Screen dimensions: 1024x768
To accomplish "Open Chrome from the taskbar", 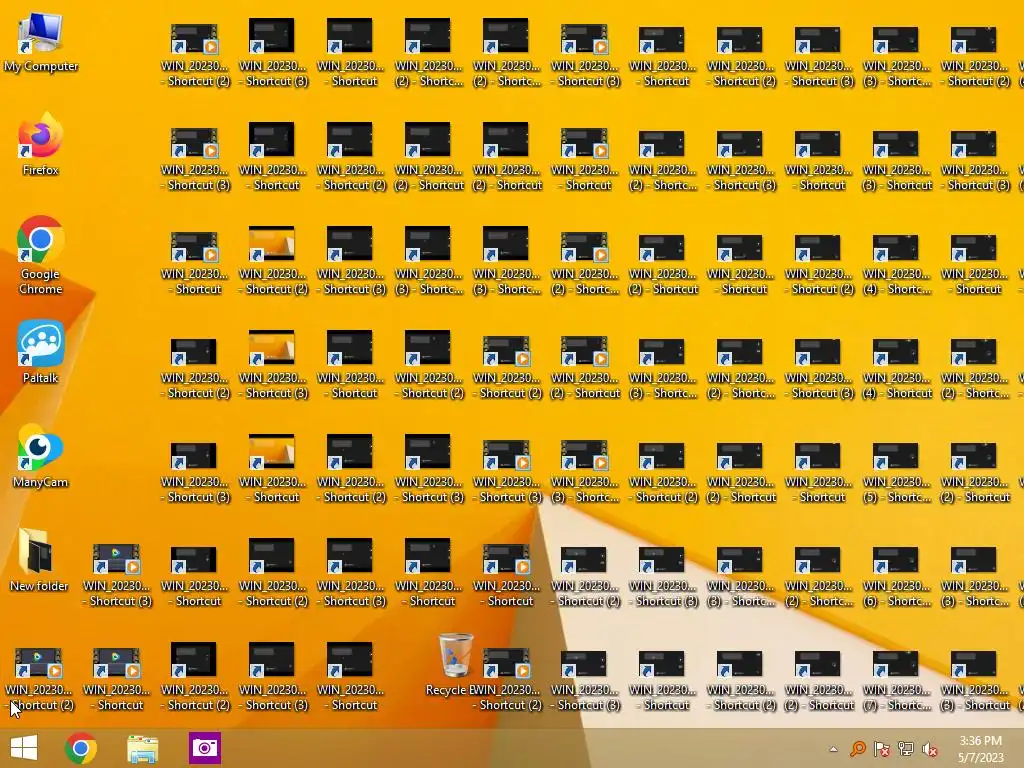I will point(81,748).
